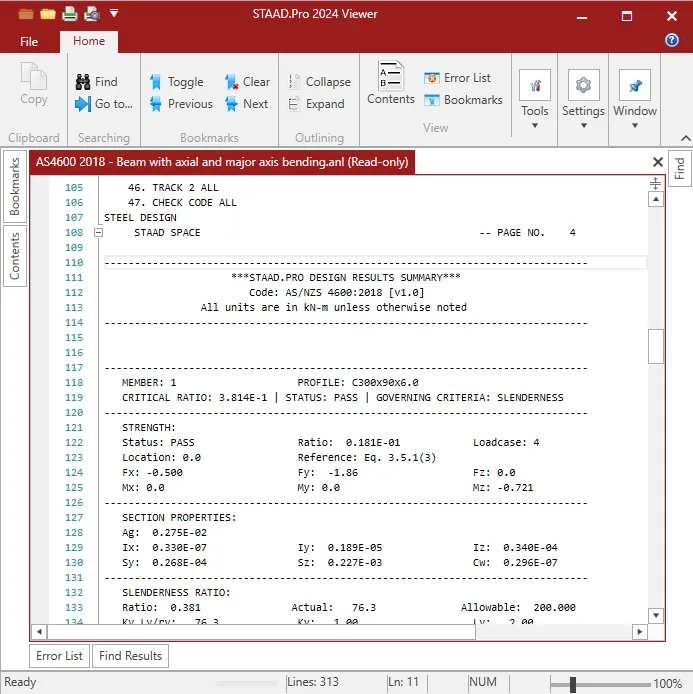Viewport: 693px width, 694px height.
Task: Click the open file folder icon
Action: point(26,15)
